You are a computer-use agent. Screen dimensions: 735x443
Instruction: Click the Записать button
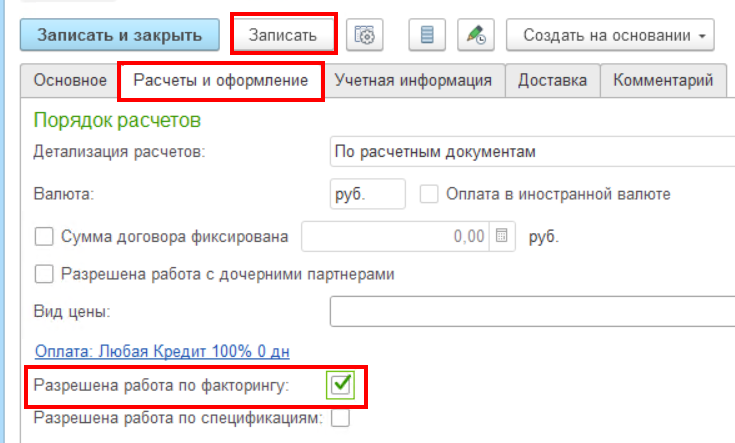coord(283,35)
